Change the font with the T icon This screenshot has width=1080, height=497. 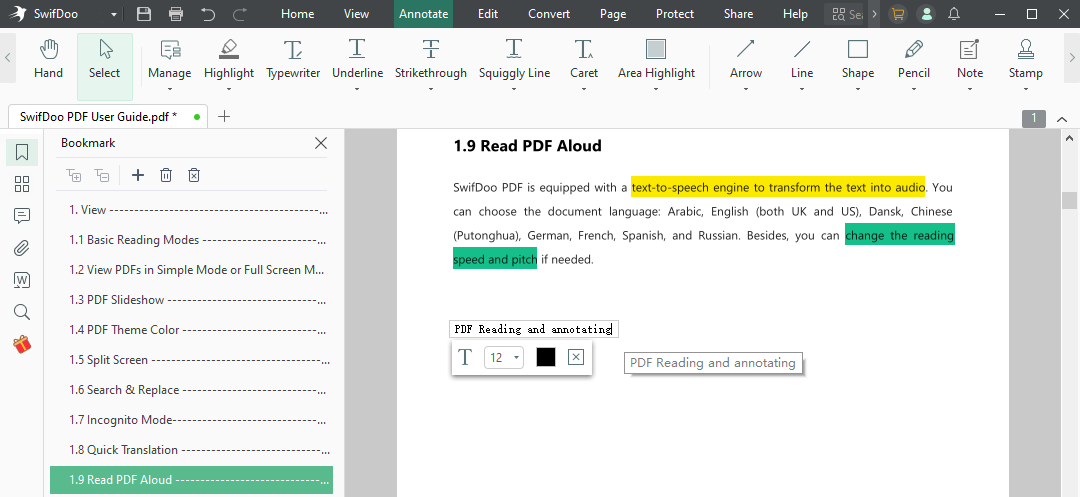pyautogui.click(x=466, y=357)
